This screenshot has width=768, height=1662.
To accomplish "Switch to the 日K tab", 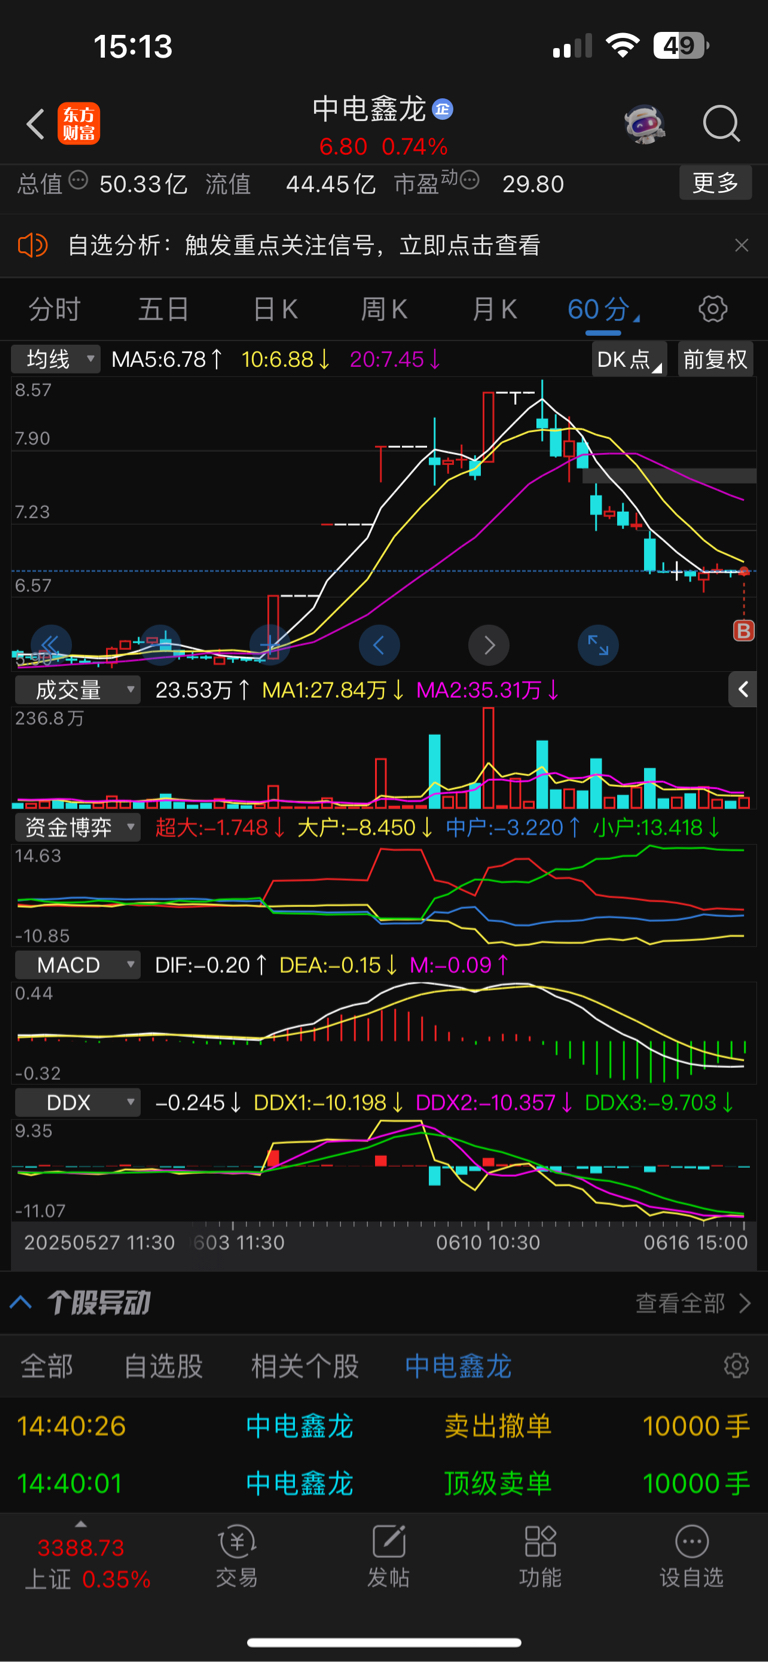I will tap(275, 309).
